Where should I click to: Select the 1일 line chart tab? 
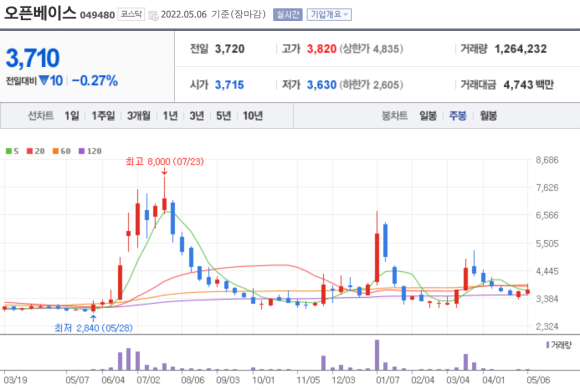pyautogui.click(x=72, y=116)
